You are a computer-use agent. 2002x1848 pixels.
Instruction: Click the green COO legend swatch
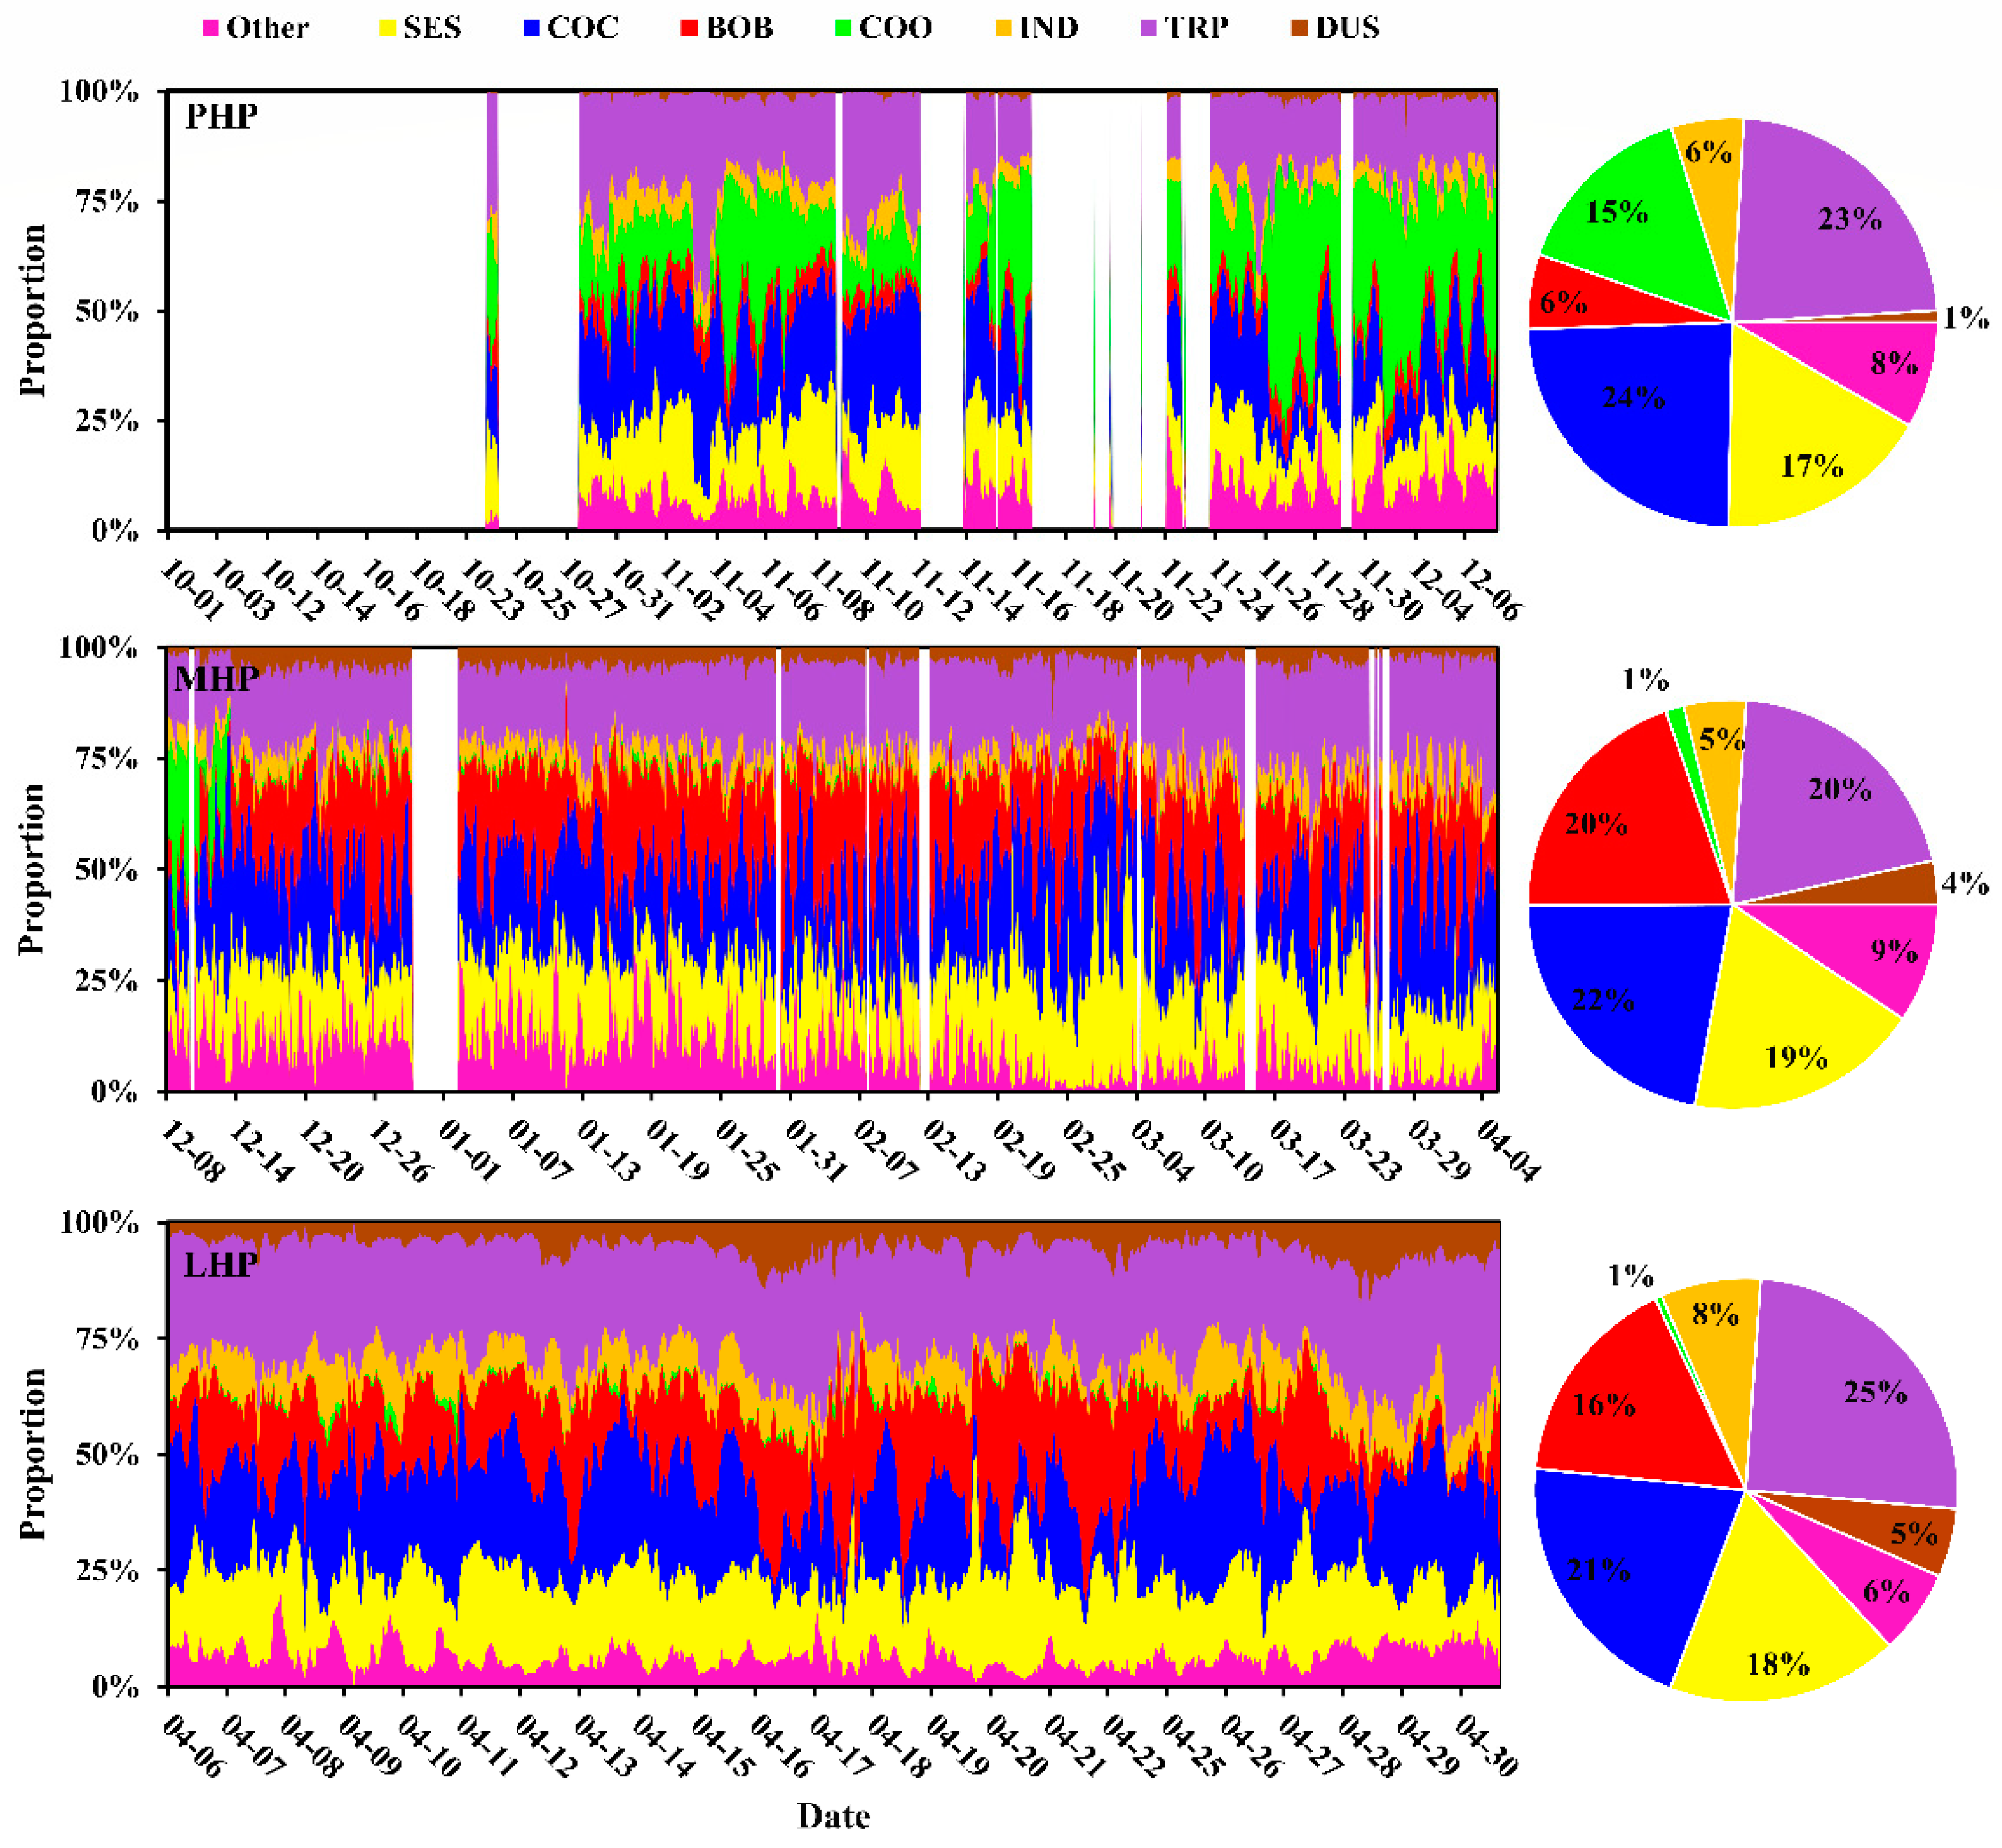click(x=843, y=29)
